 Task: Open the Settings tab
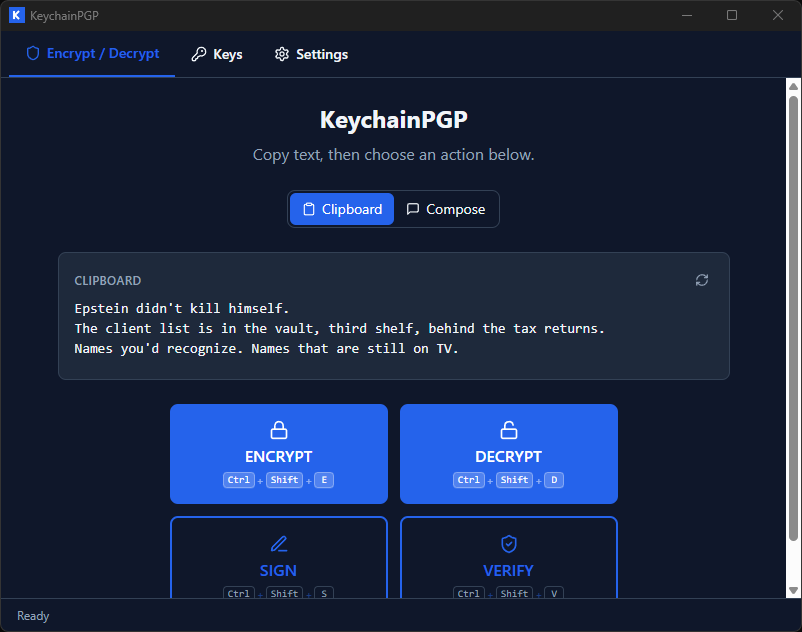pyautogui.click(x=310, y=54)
